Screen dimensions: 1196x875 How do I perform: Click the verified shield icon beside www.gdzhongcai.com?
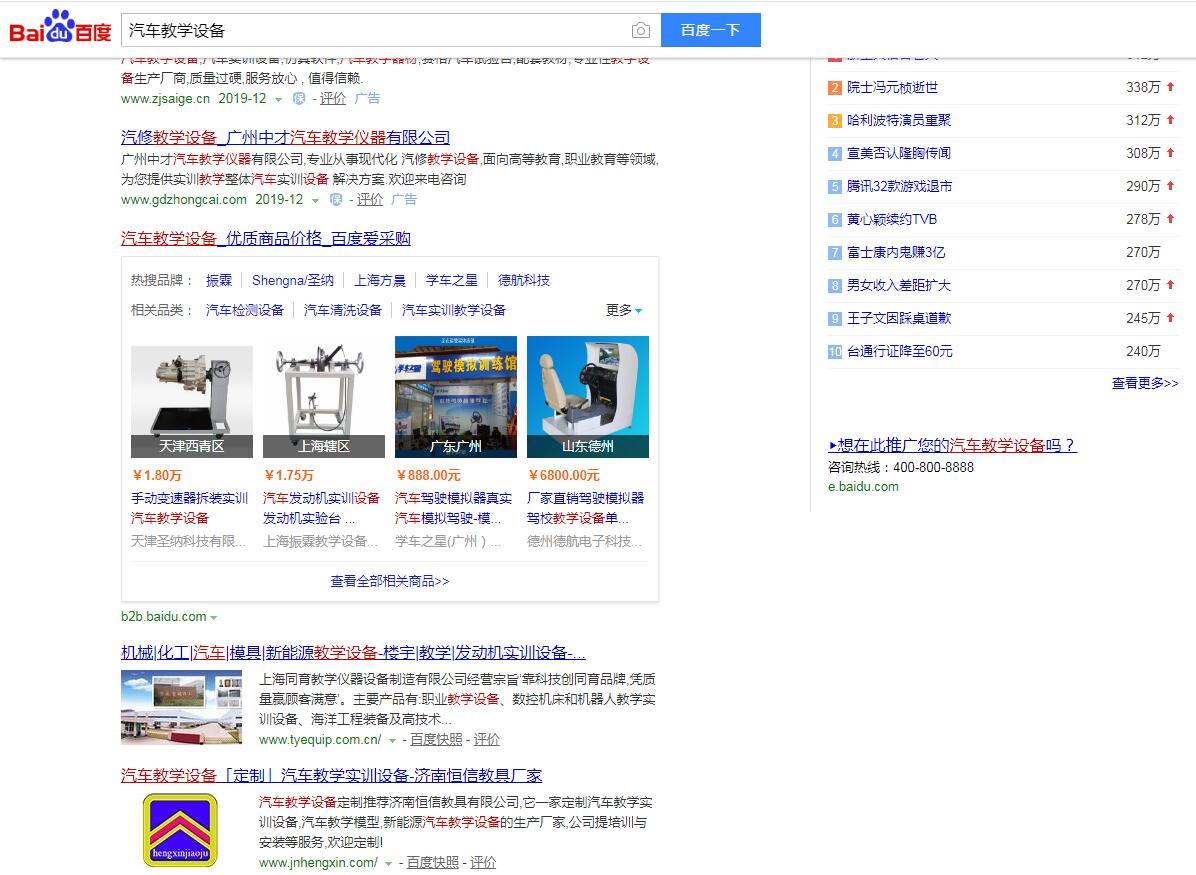click(336, 199)
